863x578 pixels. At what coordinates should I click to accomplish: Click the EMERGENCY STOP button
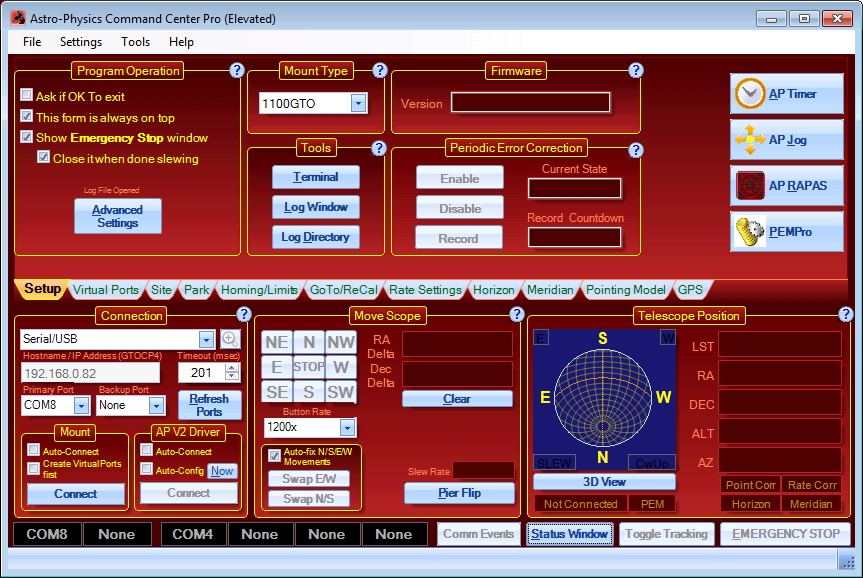[785, 534]
